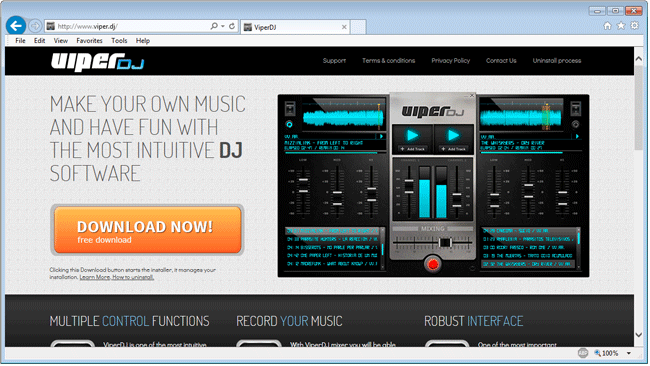650x366 pixels.
Task: Click the How to uninstall link
Action: (133, 277)
